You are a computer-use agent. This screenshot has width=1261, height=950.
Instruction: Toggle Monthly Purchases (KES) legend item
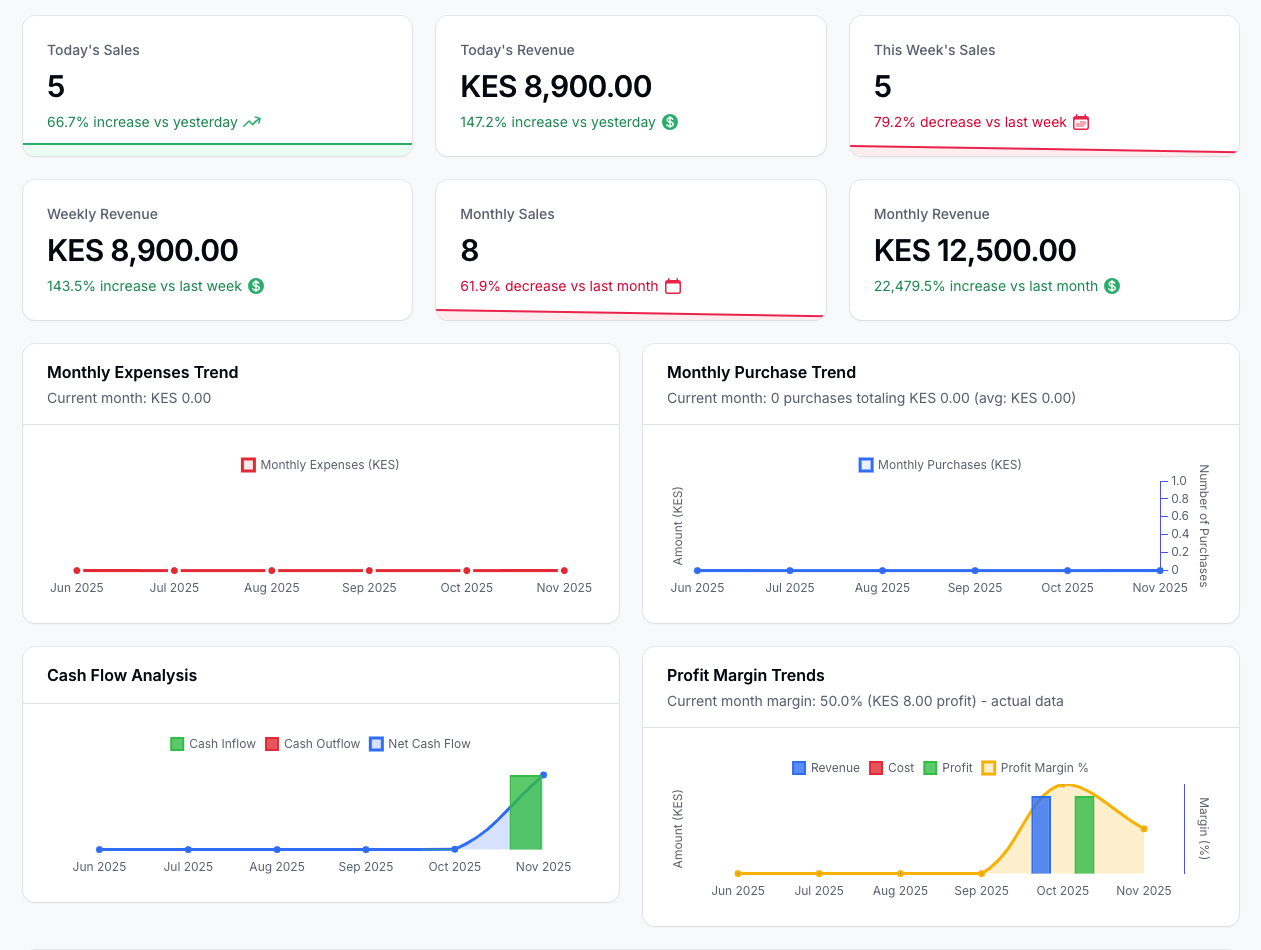tap(940, 465)
